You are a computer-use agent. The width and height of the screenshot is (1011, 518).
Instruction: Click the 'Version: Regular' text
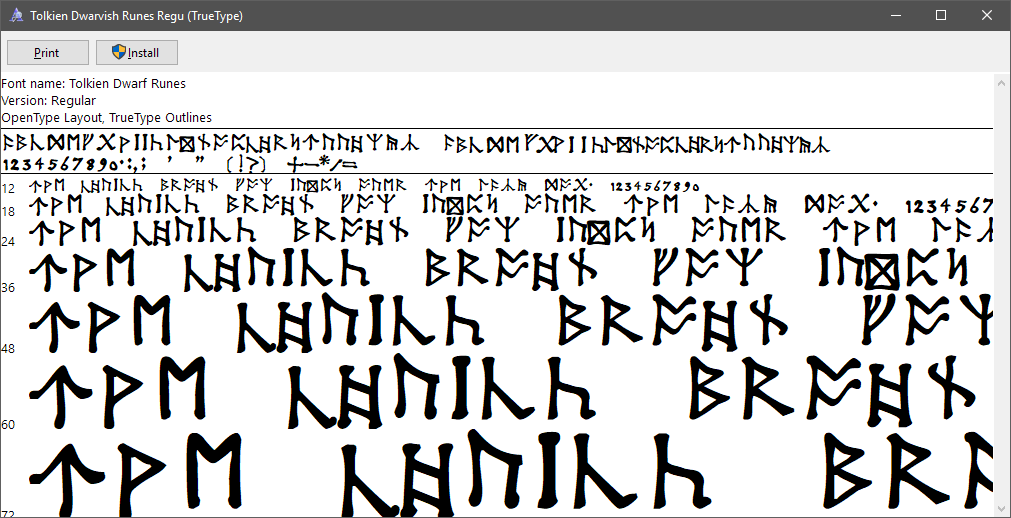48,101
